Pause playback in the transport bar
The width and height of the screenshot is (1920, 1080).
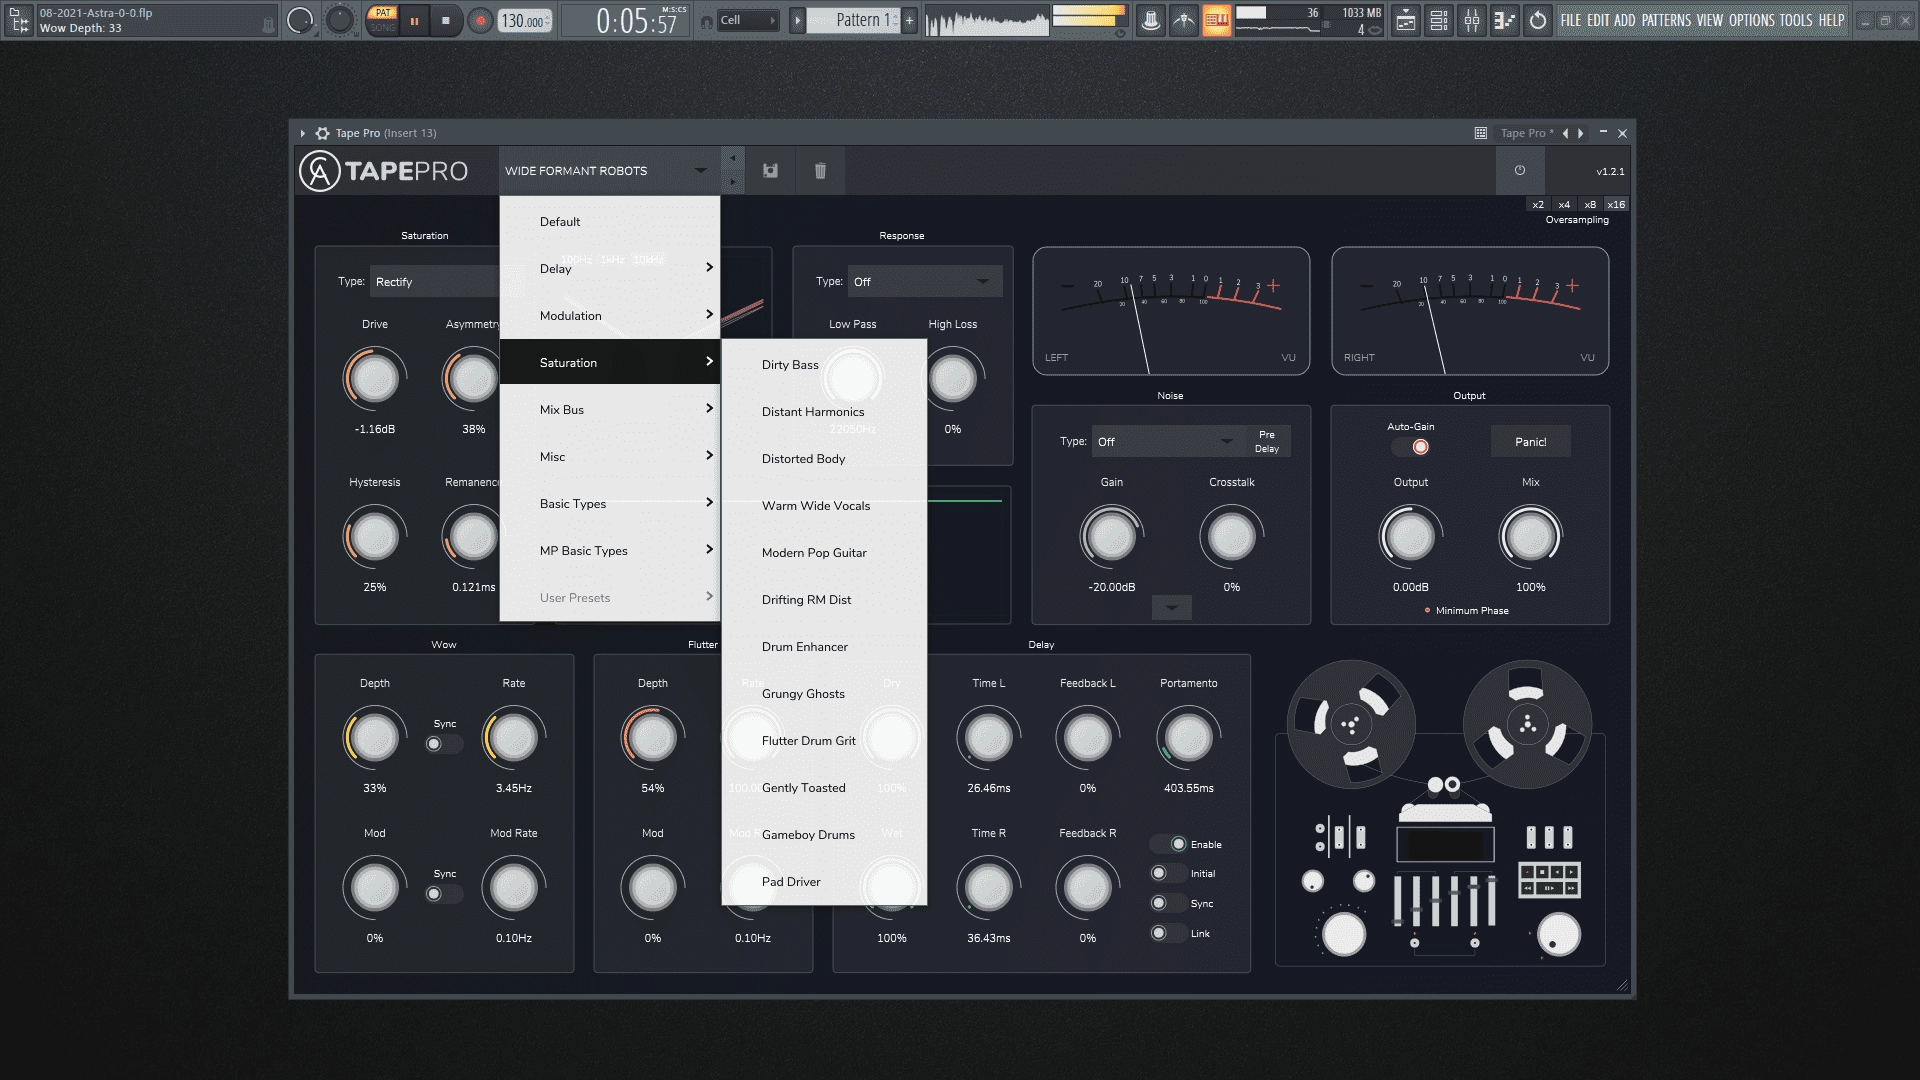tap(414, 20)
